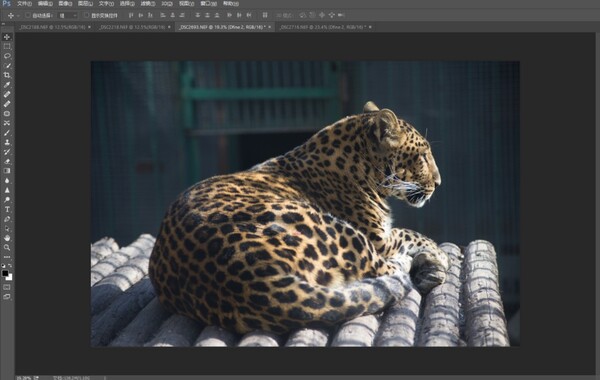Screen dimensions: 600x380
Task: Change screen mode from toolbar bottom
Action: (x=7, y=297)
